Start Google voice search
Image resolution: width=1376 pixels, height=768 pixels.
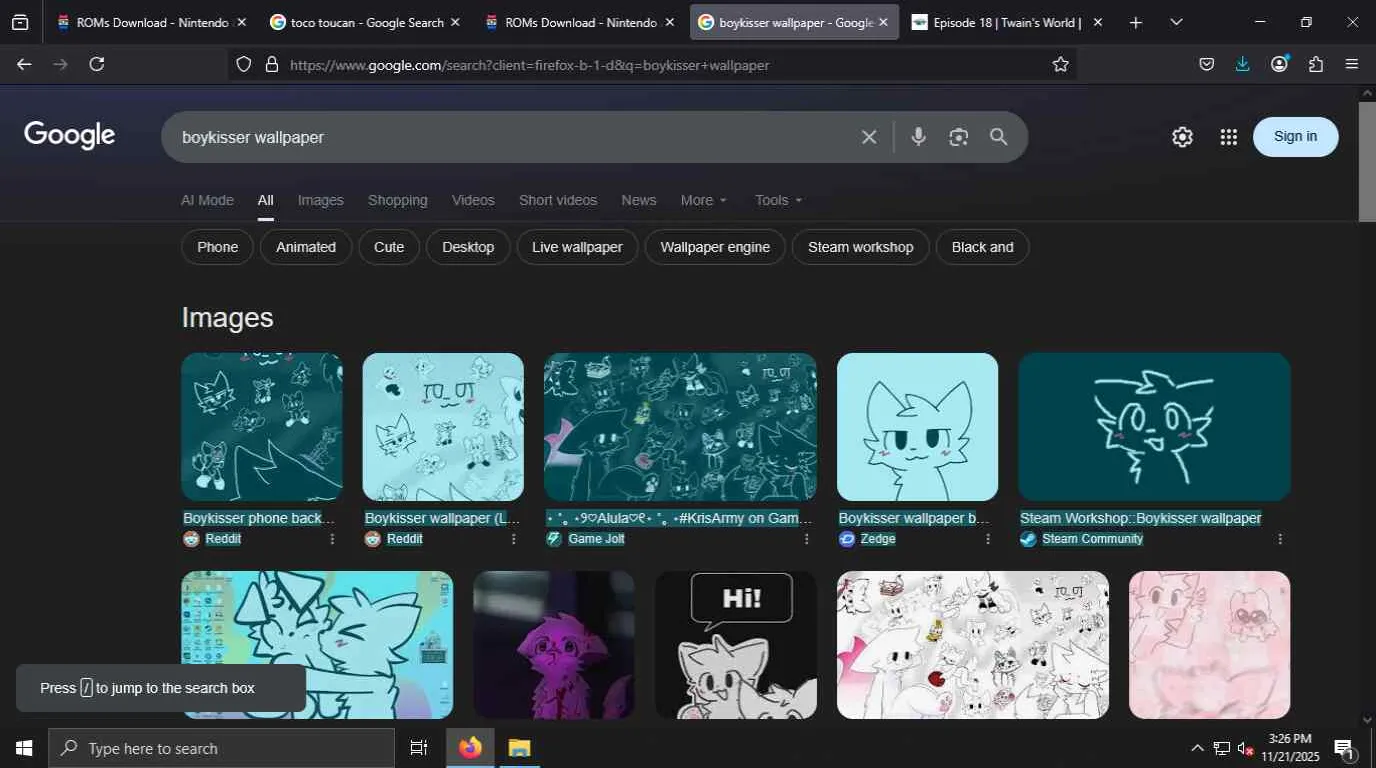(918, 137)
